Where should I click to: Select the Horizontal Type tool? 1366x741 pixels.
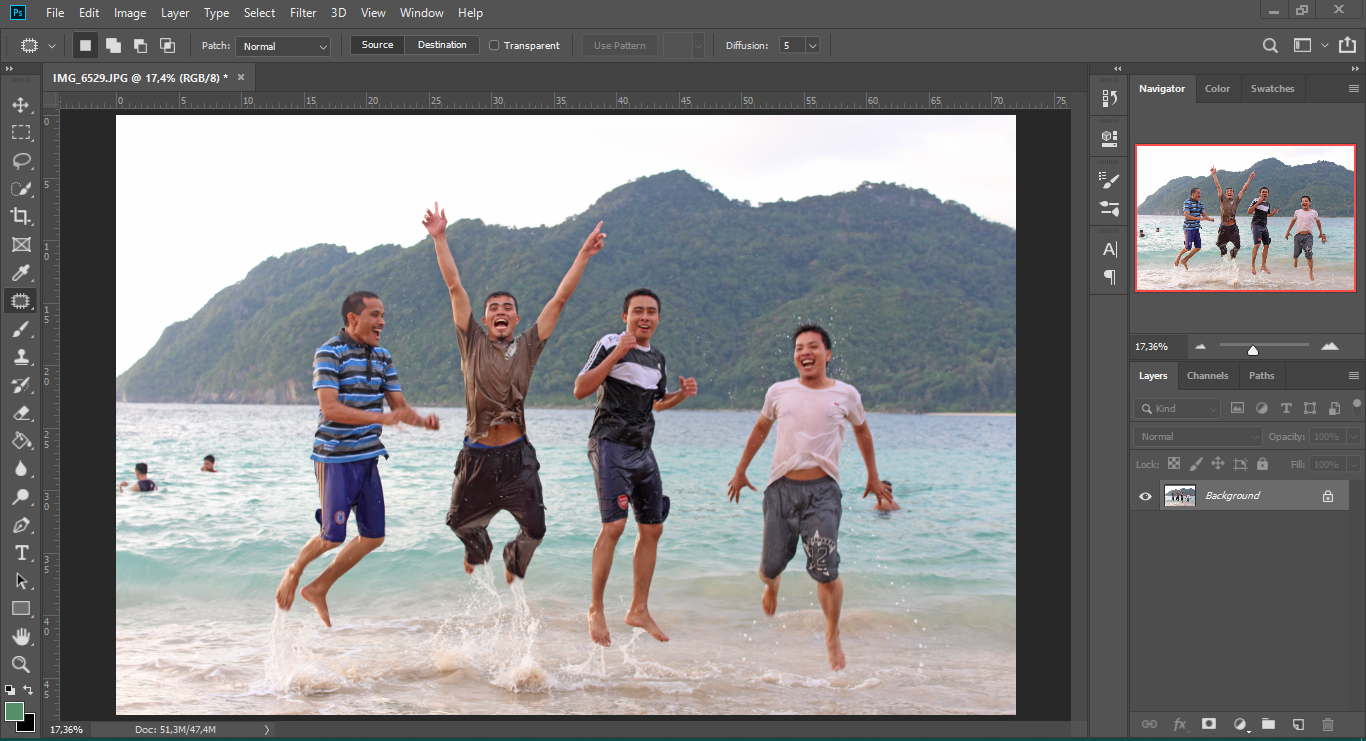click(20, 553)
